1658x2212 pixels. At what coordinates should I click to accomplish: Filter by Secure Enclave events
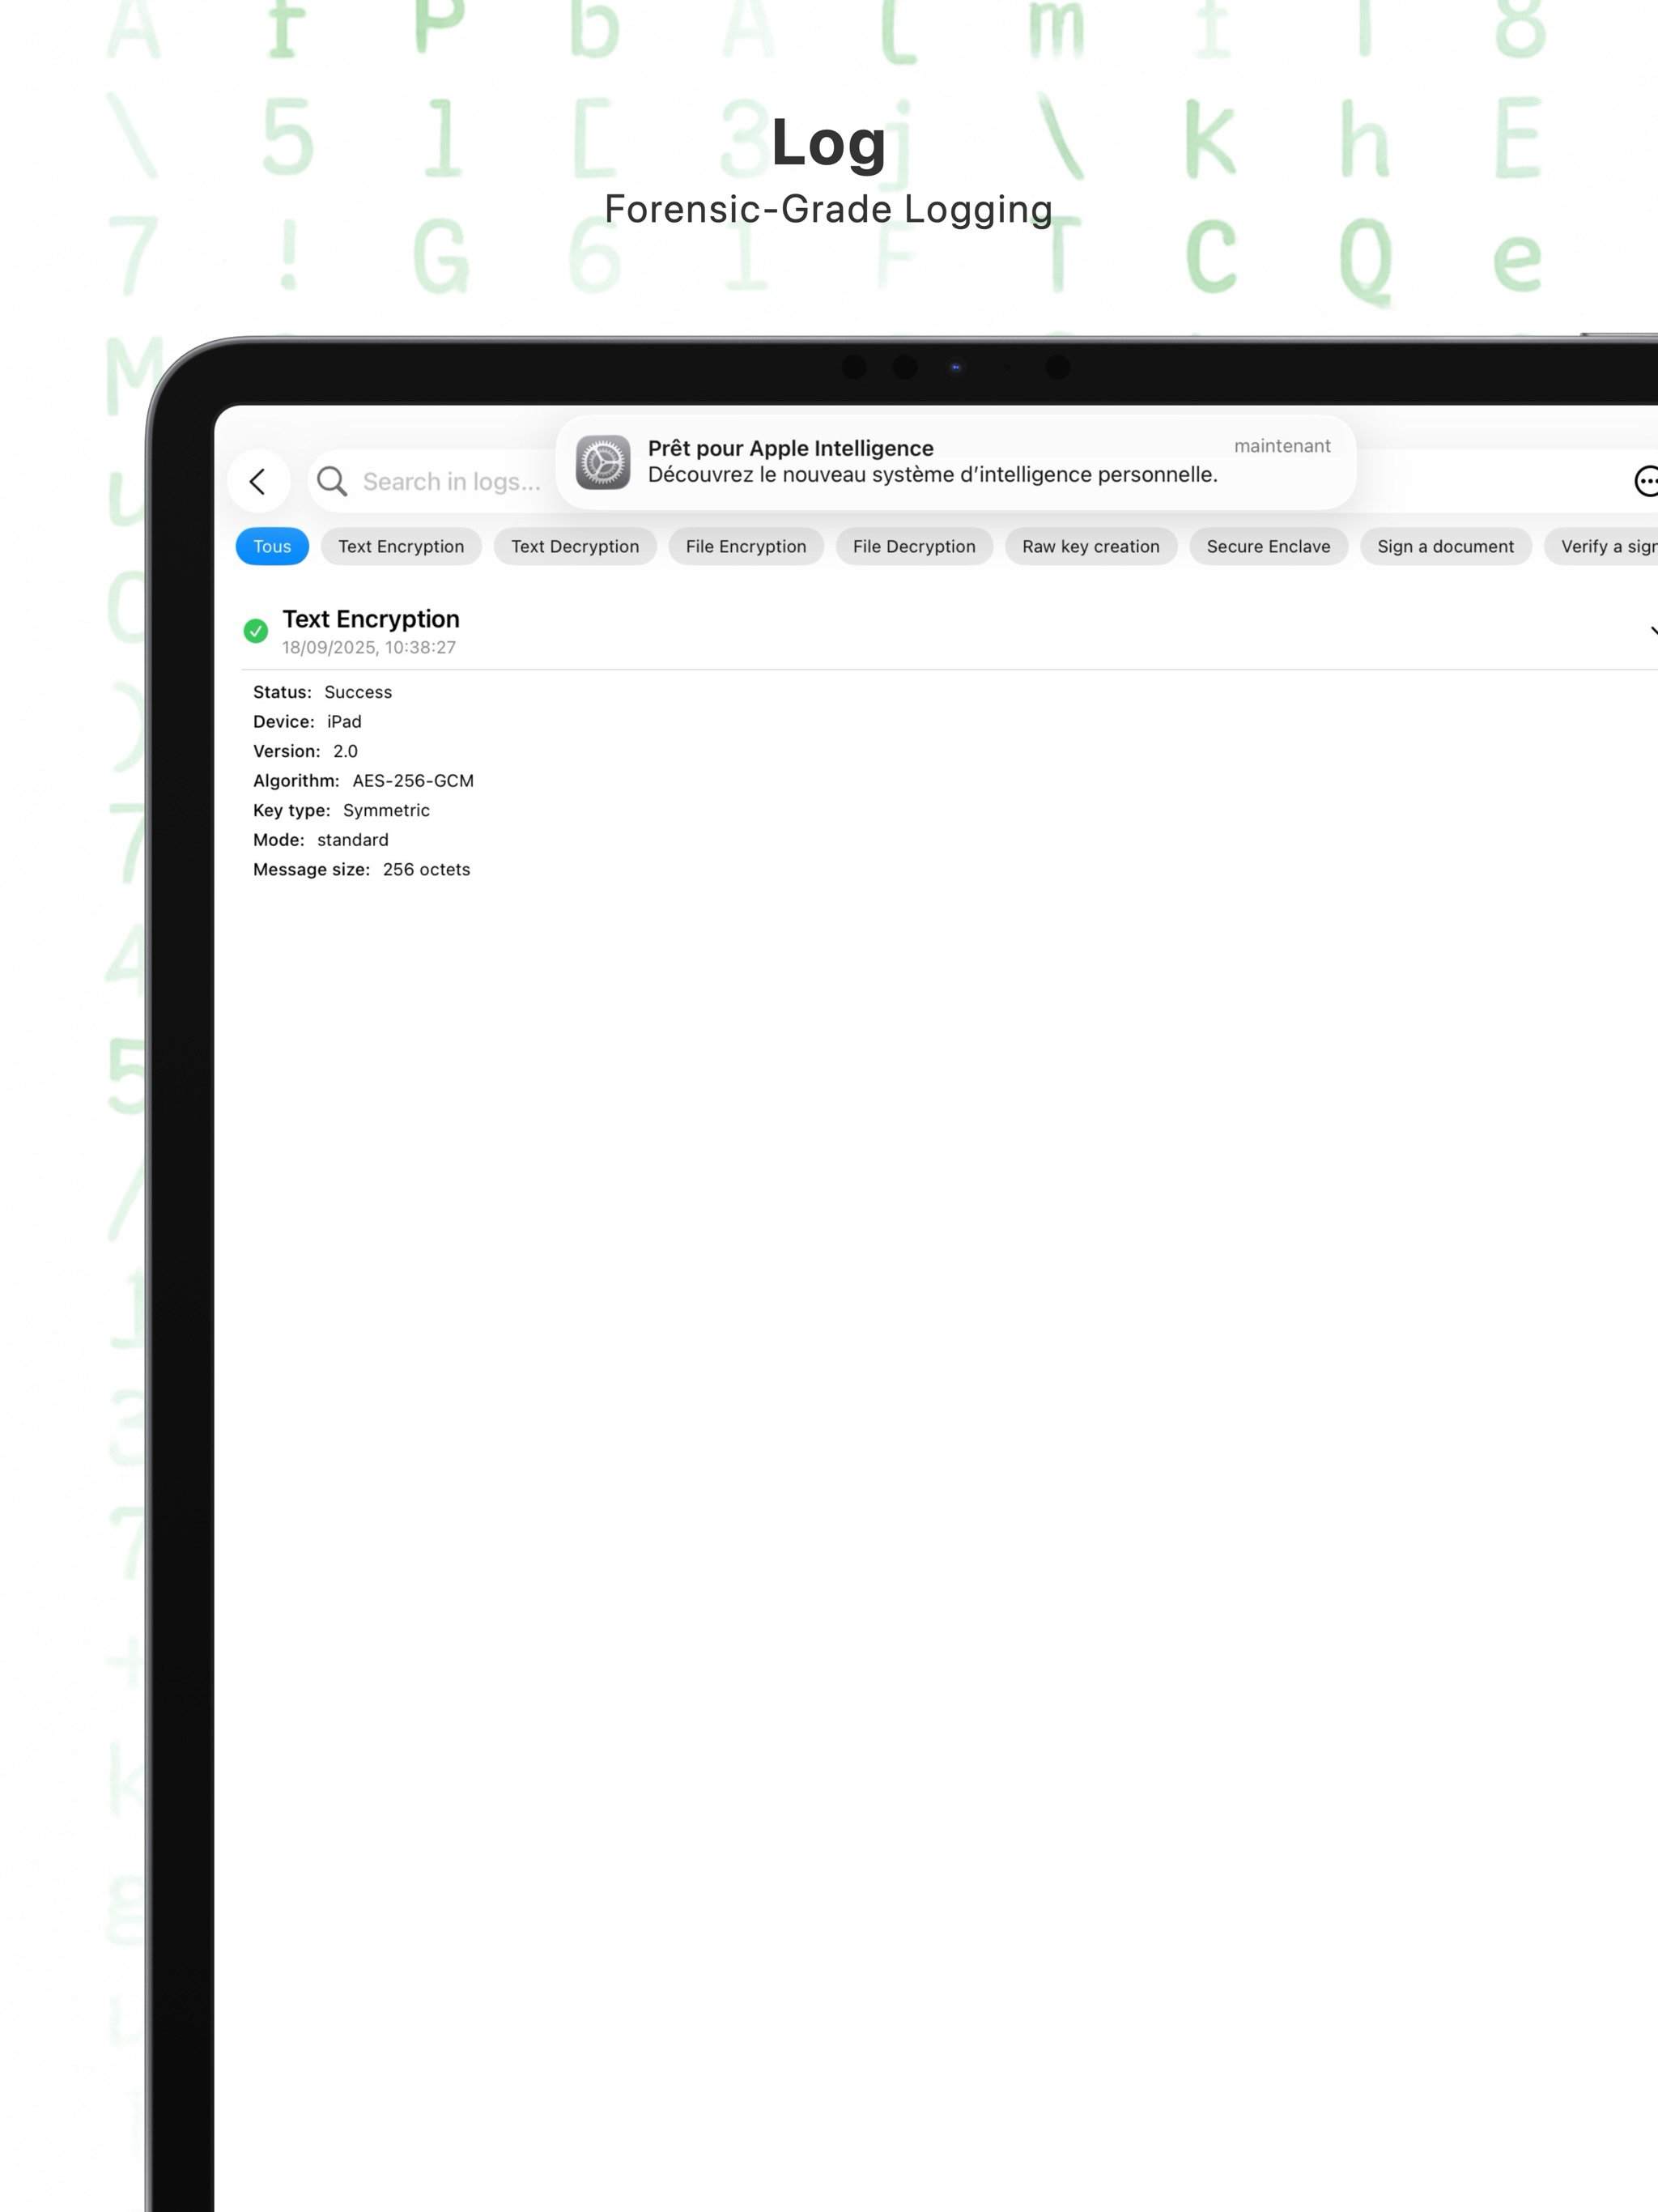coord(1268,547)
